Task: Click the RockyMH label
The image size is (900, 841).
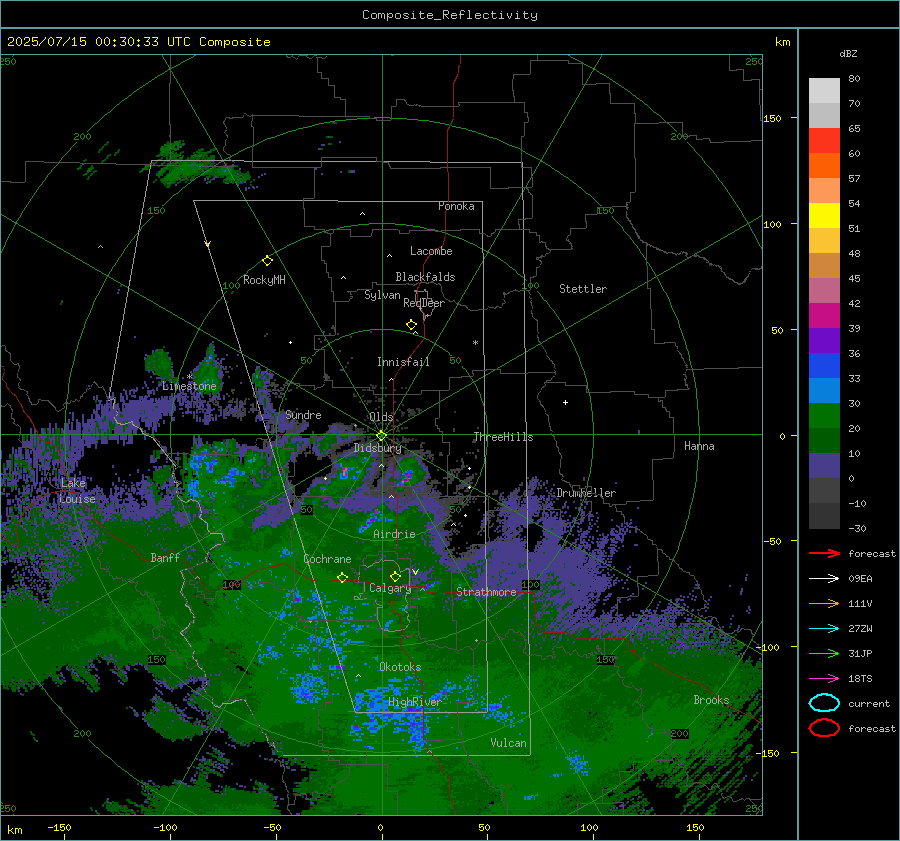Action: coord(264,280)
